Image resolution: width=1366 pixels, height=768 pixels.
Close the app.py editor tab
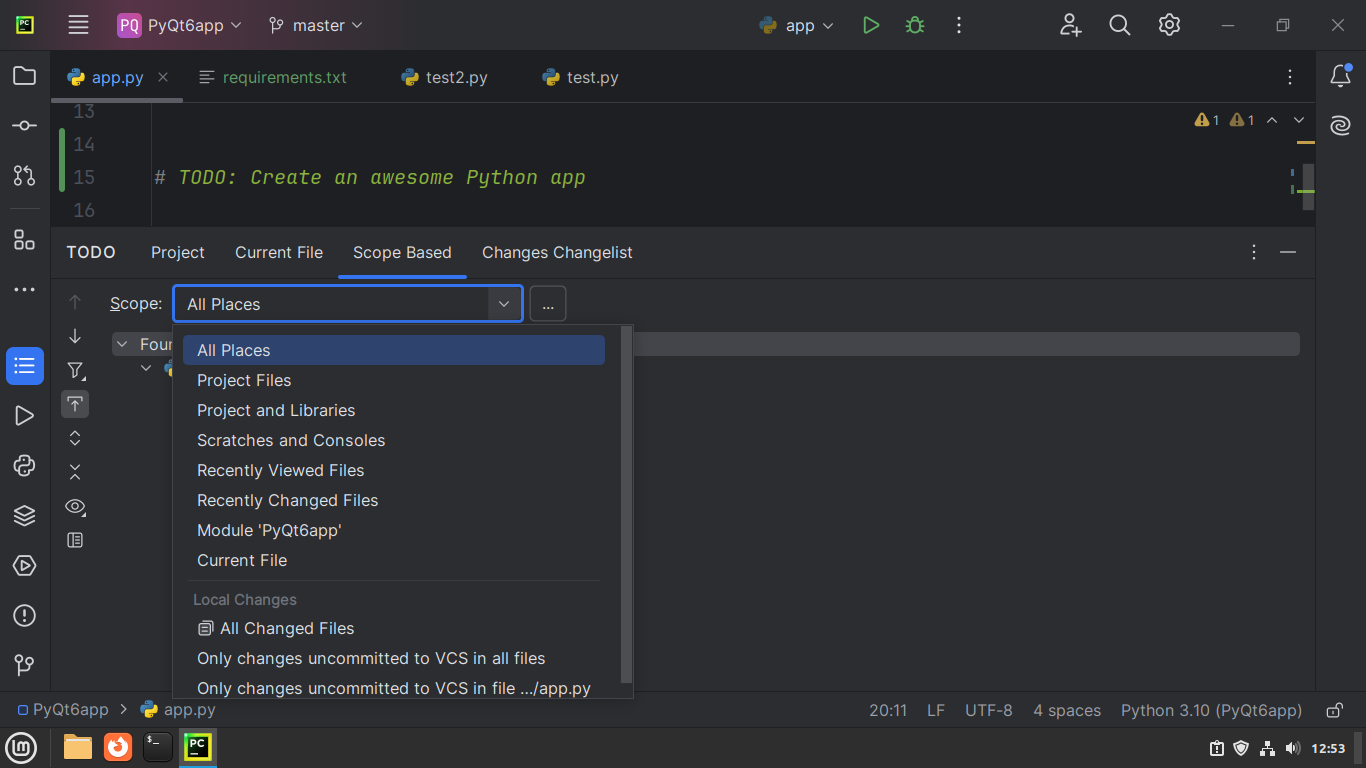coord(163,77)
